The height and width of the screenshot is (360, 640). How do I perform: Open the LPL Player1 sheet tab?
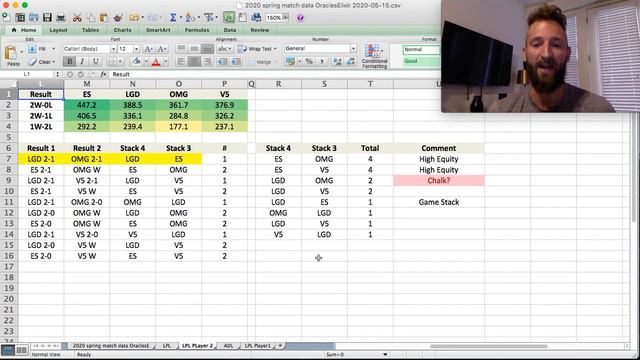click(258, 346)
